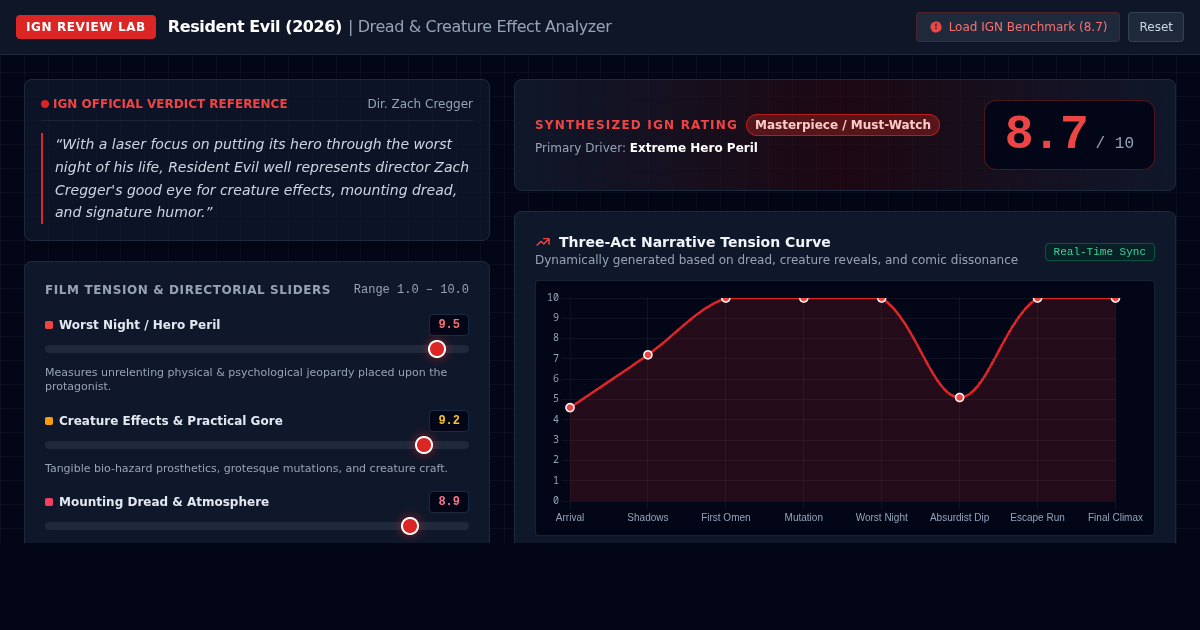This screenshot has height=630, width=1200.
Task: Click the Creature Effects & Practical Gore slider handle
Action: point(424,445)
